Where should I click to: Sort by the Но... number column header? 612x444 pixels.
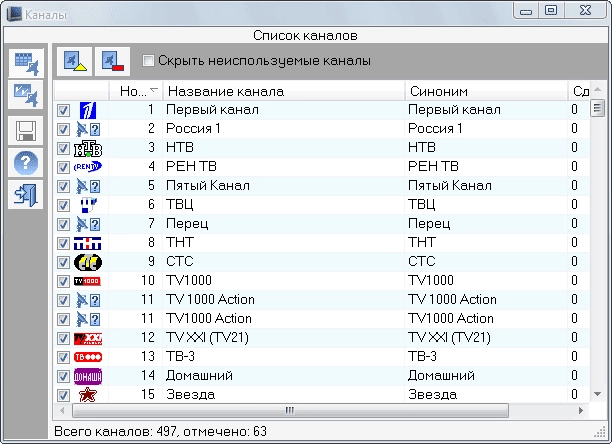pos(136,91)
